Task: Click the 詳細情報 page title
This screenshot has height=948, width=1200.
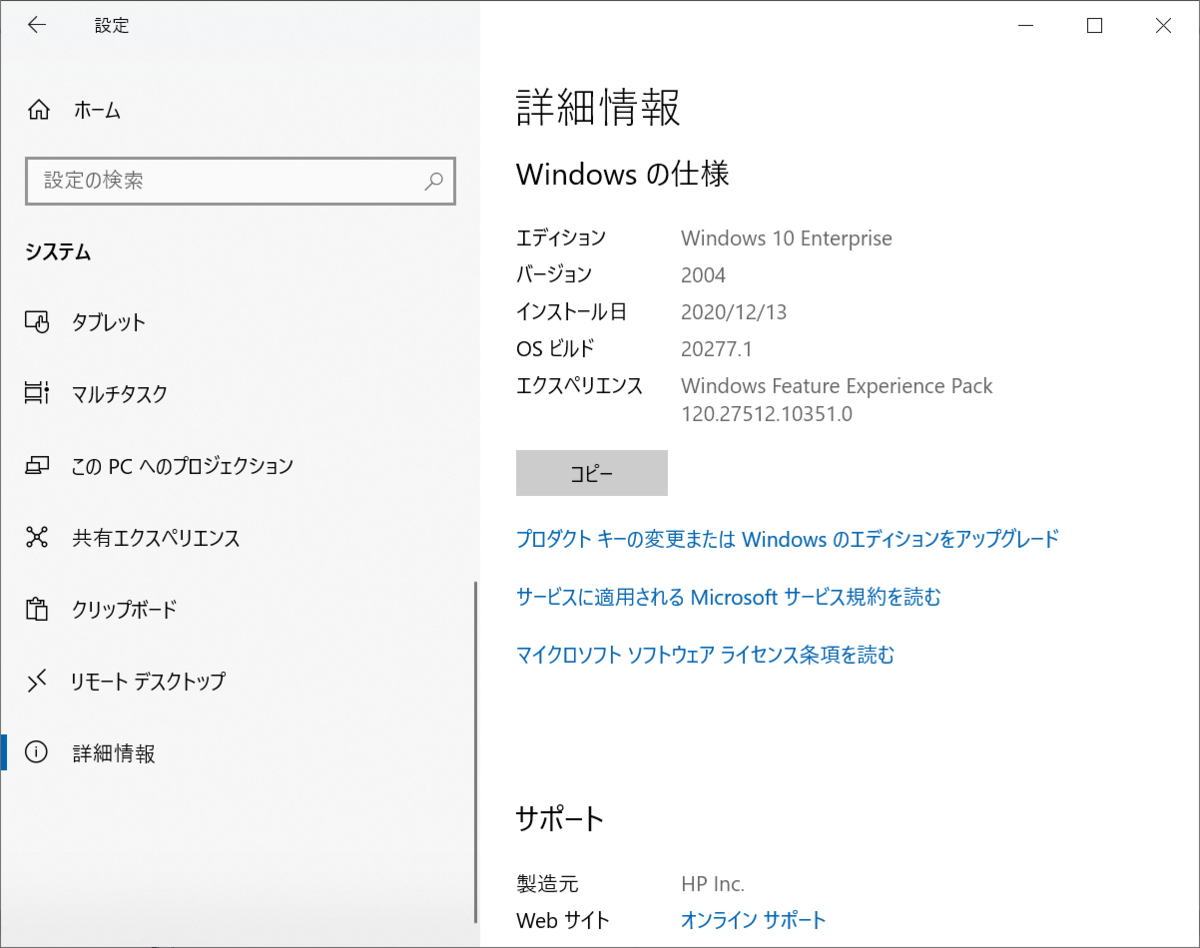Action: click(x=598, y=107)
